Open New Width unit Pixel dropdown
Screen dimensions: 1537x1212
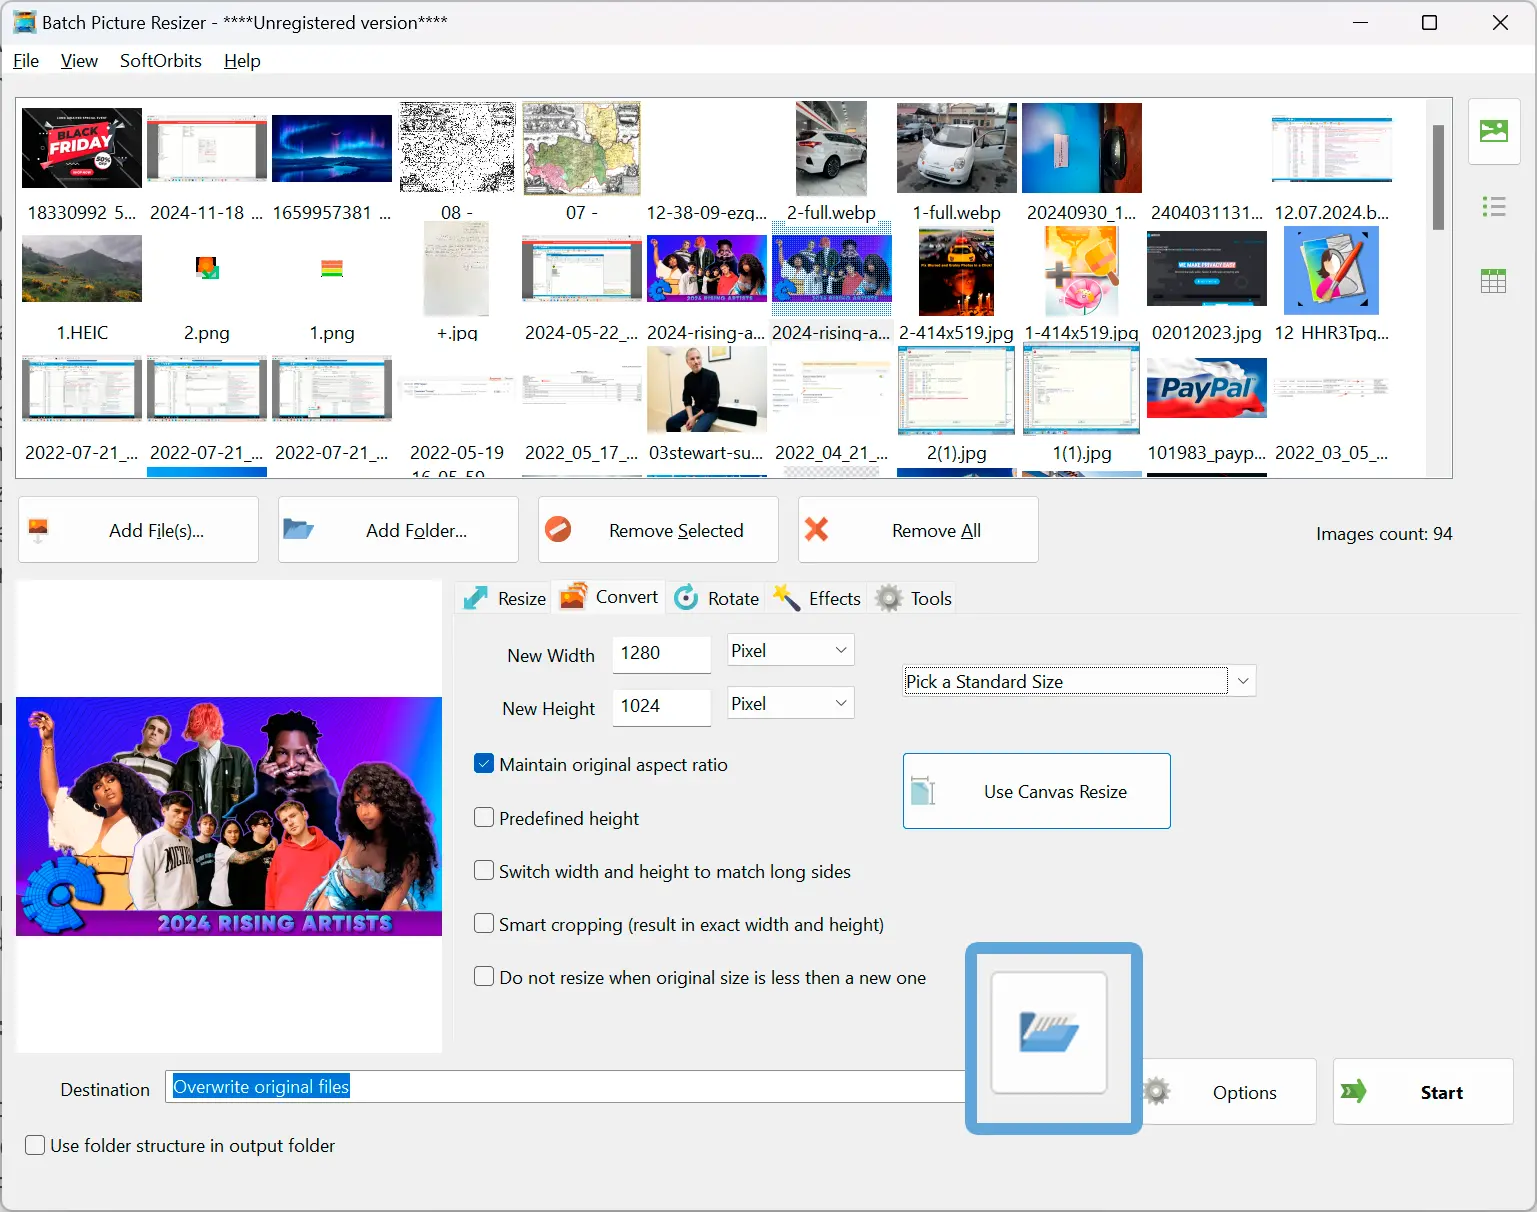coord(789,650)
